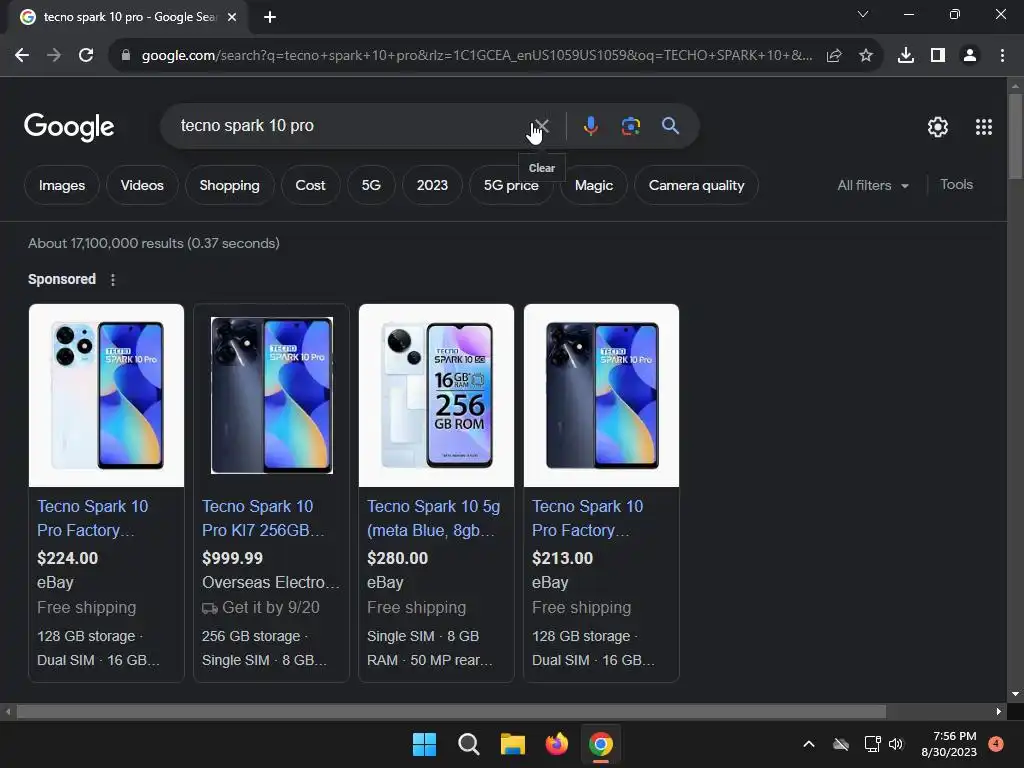Open Sponsored options three-dot menu

click(113, 280)
